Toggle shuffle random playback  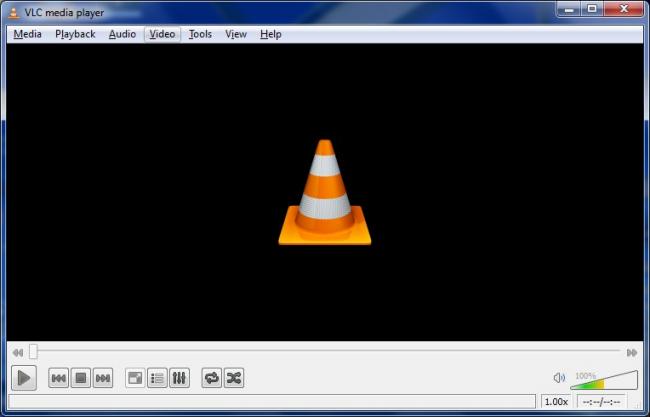[234, 378]
